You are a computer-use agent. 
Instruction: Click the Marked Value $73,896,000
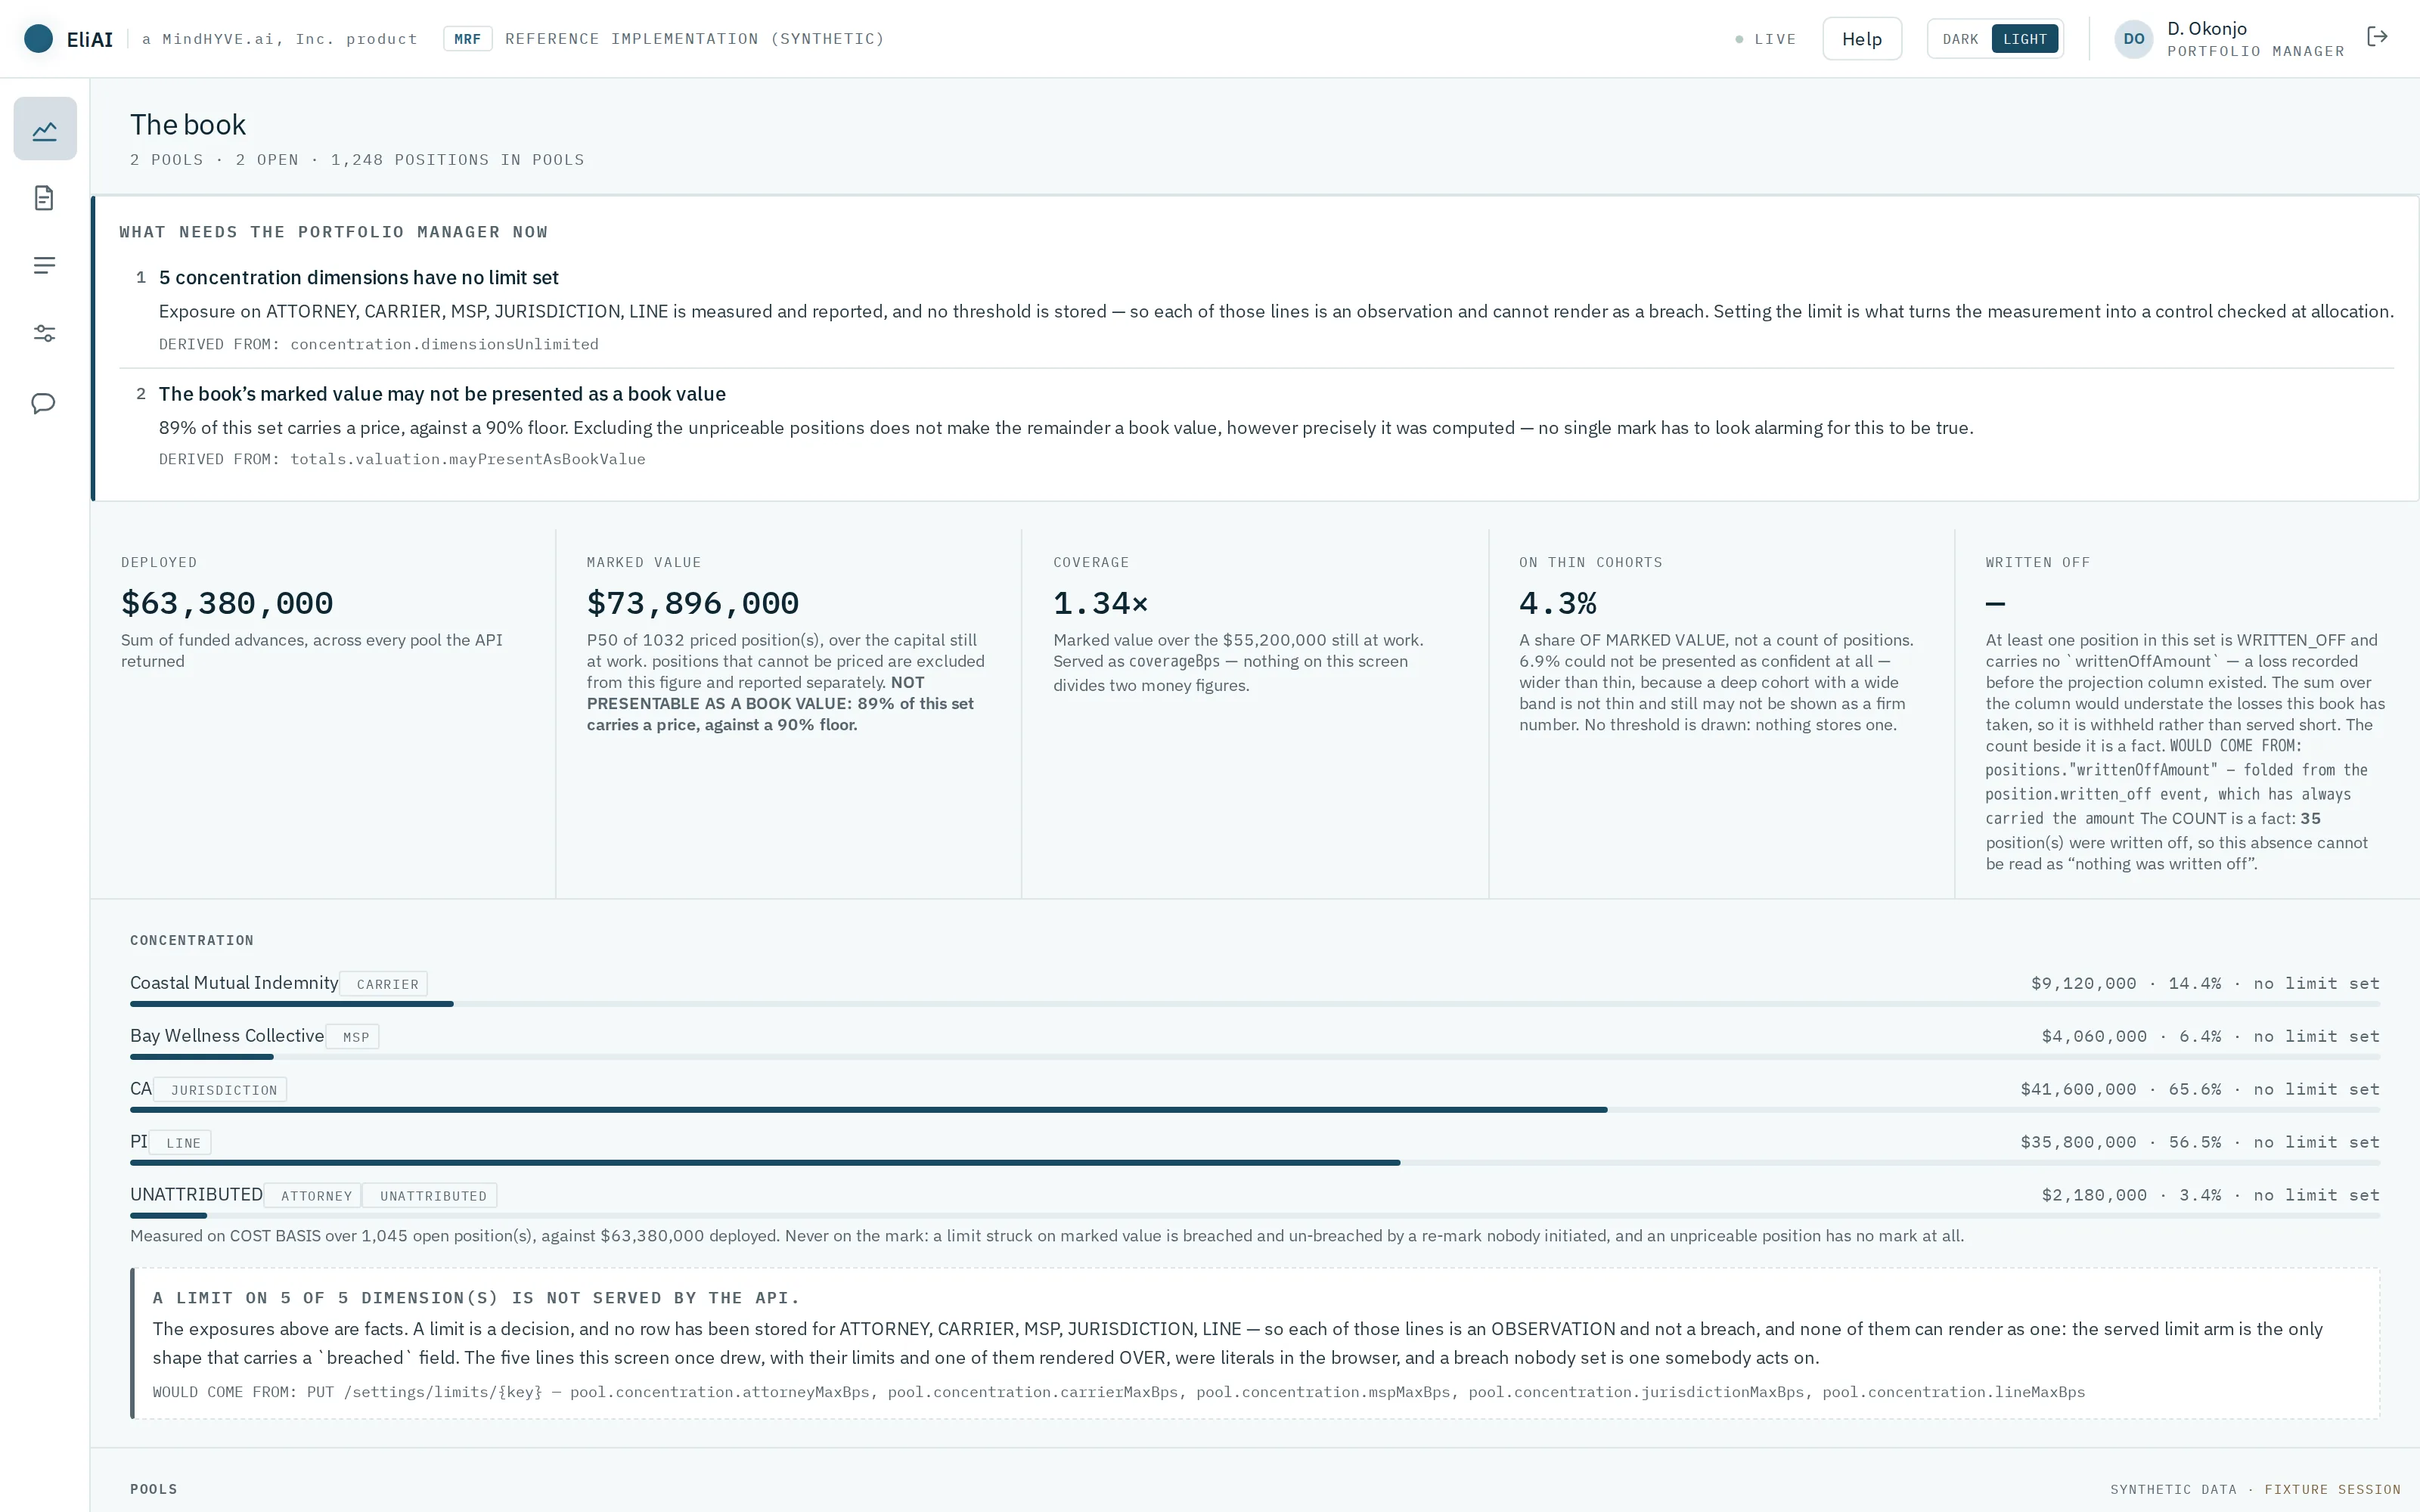(693, 603)
